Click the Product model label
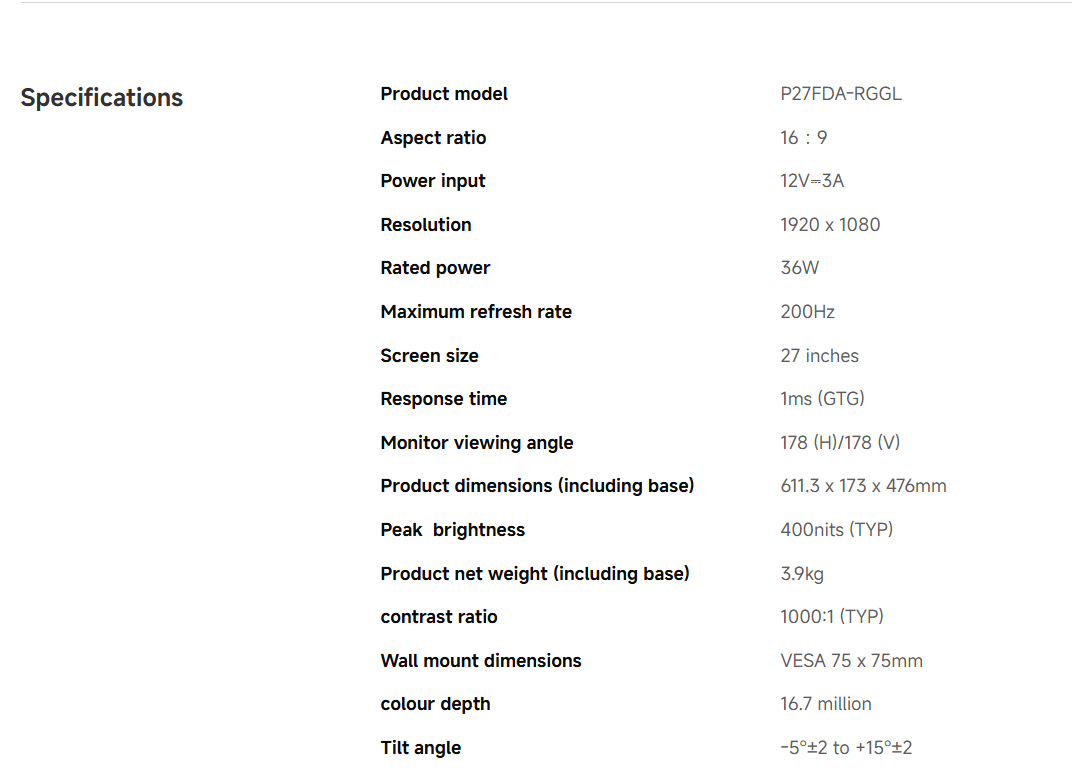The width and height of the screenshot is (1072, 783). 444,94
